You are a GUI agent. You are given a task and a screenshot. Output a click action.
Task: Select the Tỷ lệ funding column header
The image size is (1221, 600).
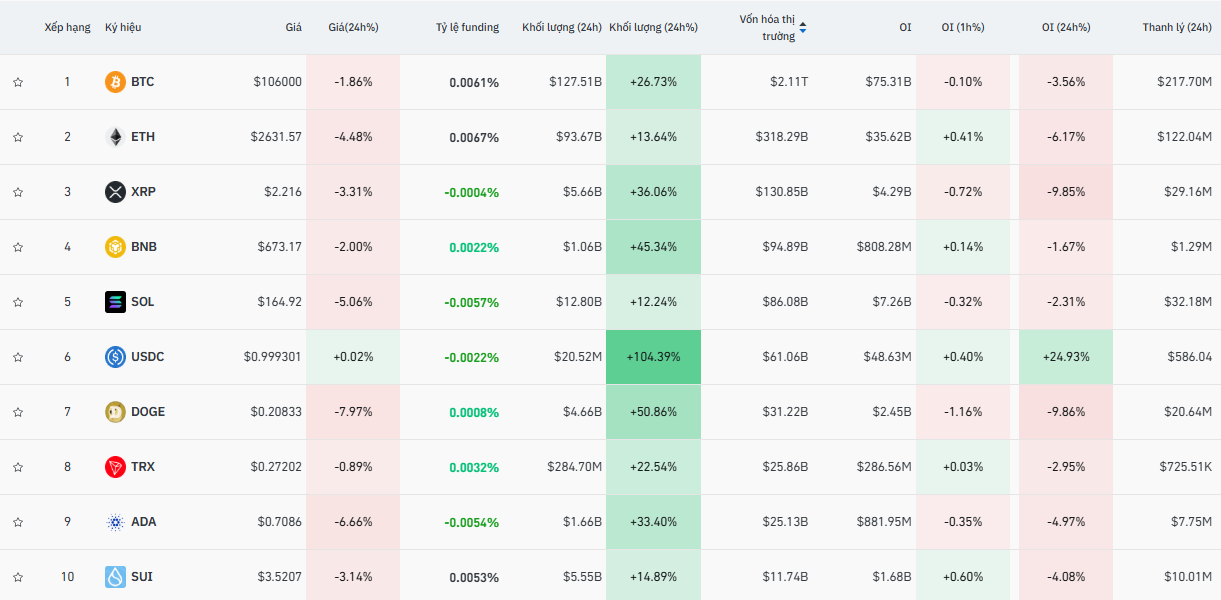467,28
